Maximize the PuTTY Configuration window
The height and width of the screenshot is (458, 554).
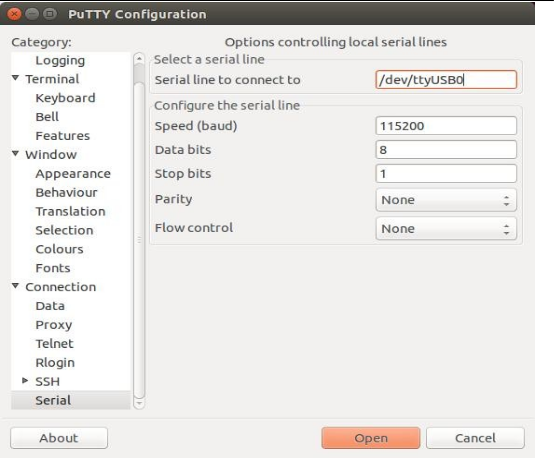[x=50, y=14]
